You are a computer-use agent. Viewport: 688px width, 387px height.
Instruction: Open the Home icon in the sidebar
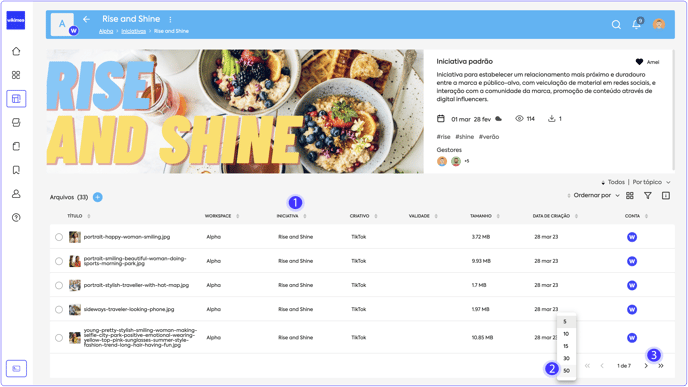pyautogui.click(x=16, y=51)
